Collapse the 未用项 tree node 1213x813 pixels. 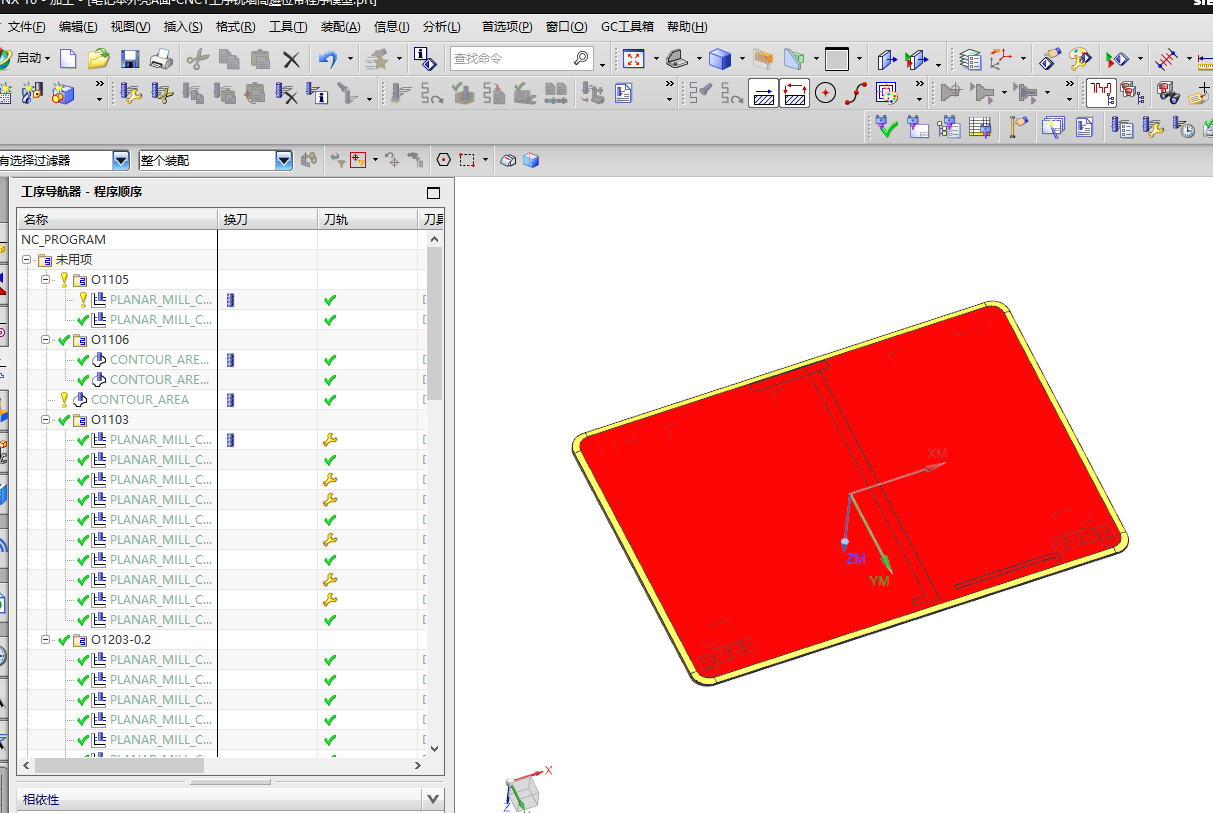pos(27,260)
